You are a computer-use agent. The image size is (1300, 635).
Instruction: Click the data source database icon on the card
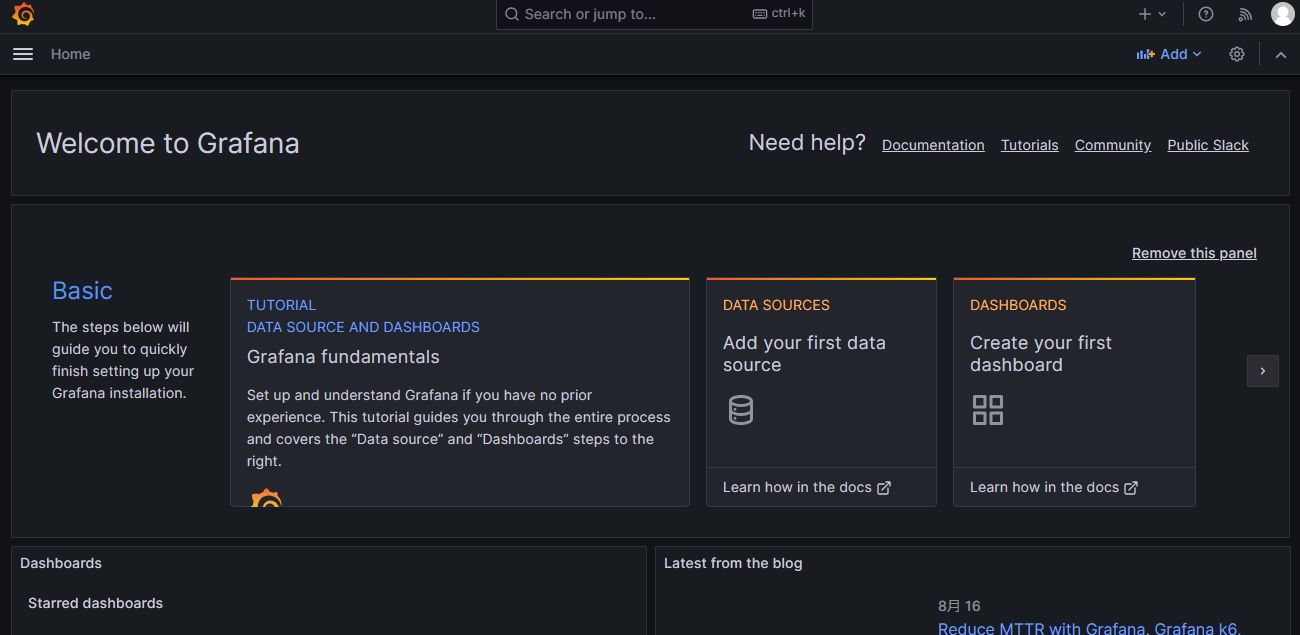pos(741,409)
